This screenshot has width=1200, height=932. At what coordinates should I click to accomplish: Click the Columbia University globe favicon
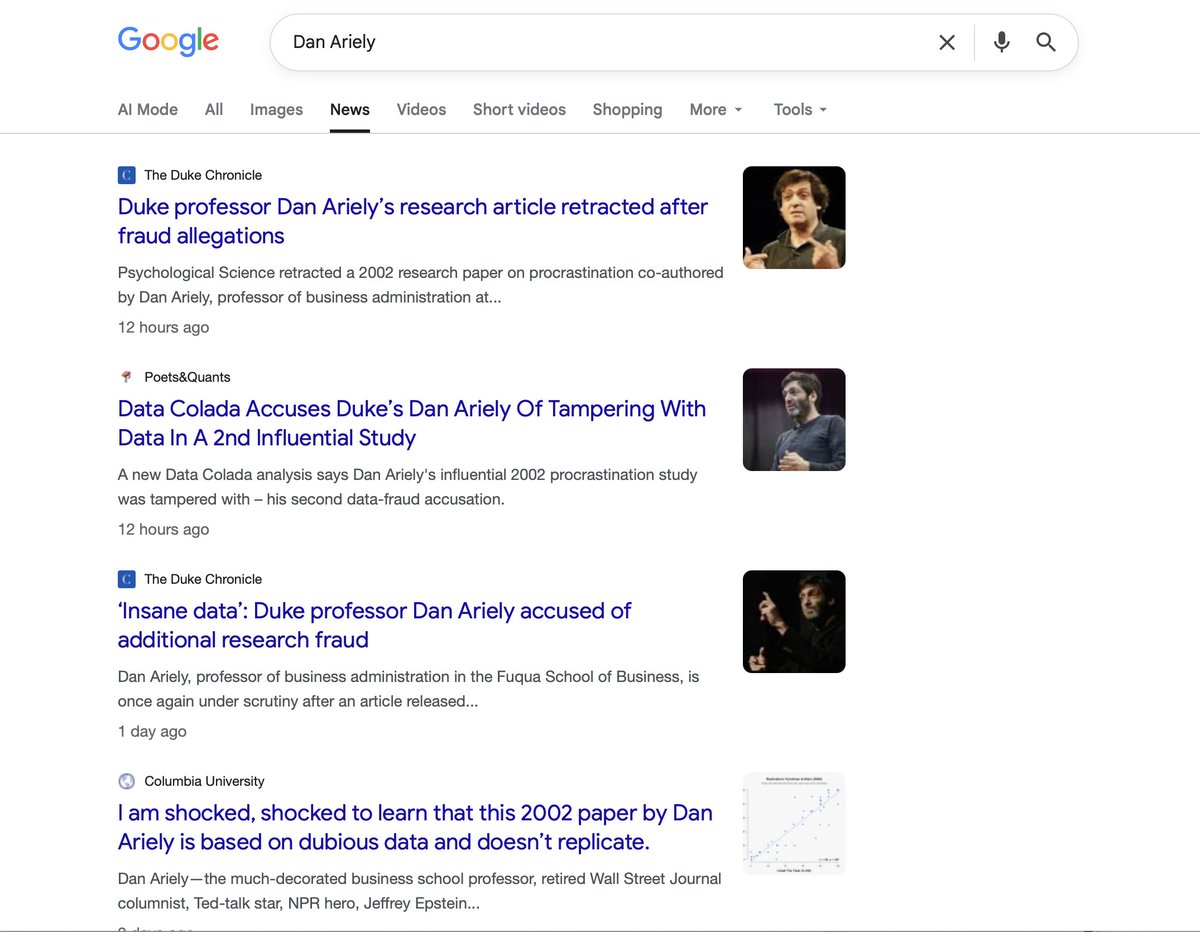click(126, 781)
